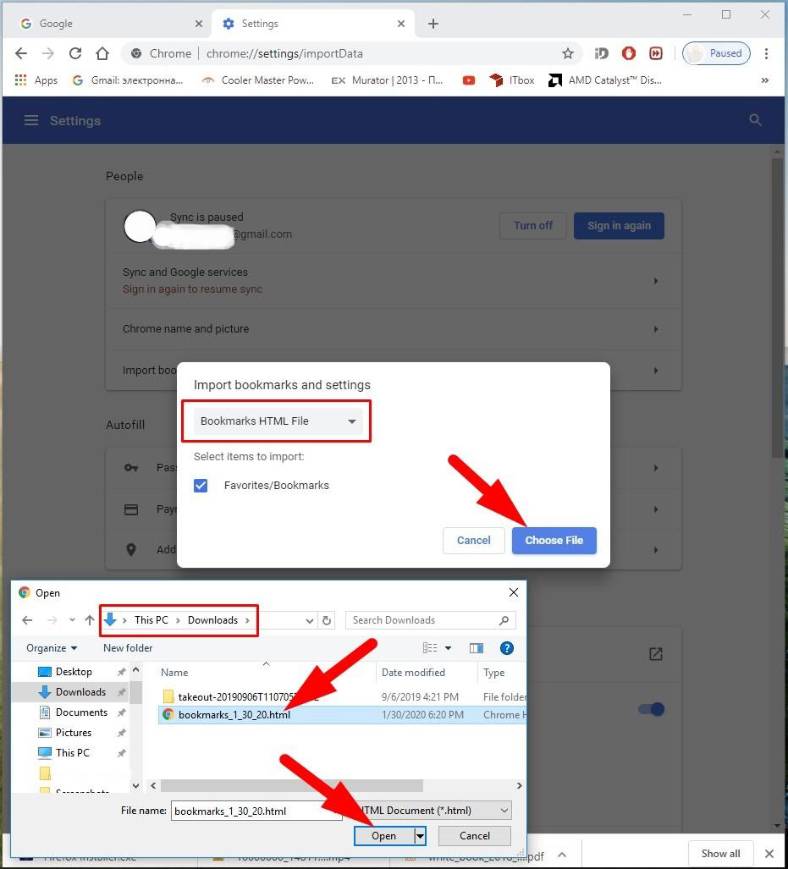Open ITbox bookmark
Viewport: 788px width, 869px height.
[x=512, y=80]
